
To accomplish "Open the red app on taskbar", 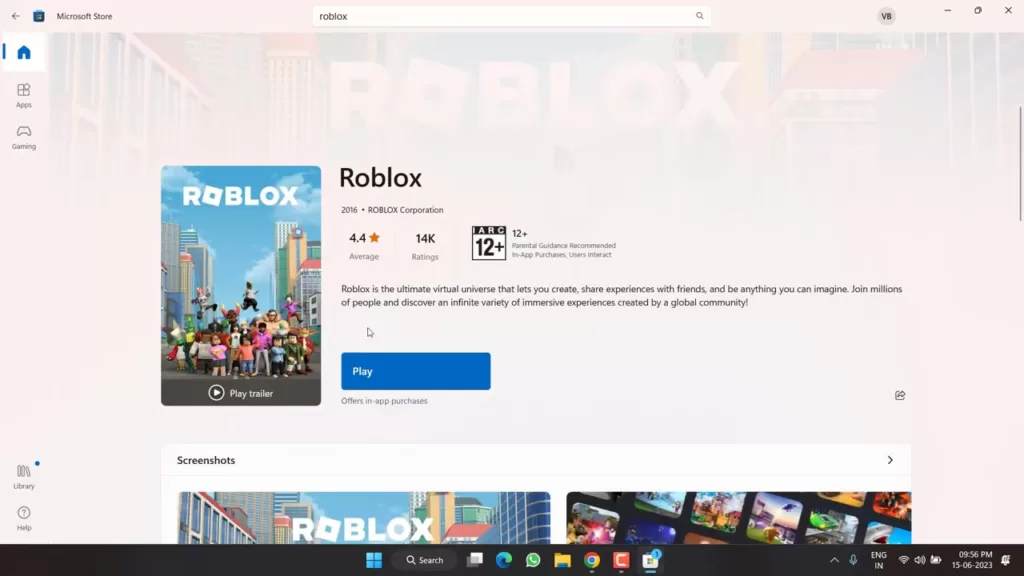I will [621, 560].
